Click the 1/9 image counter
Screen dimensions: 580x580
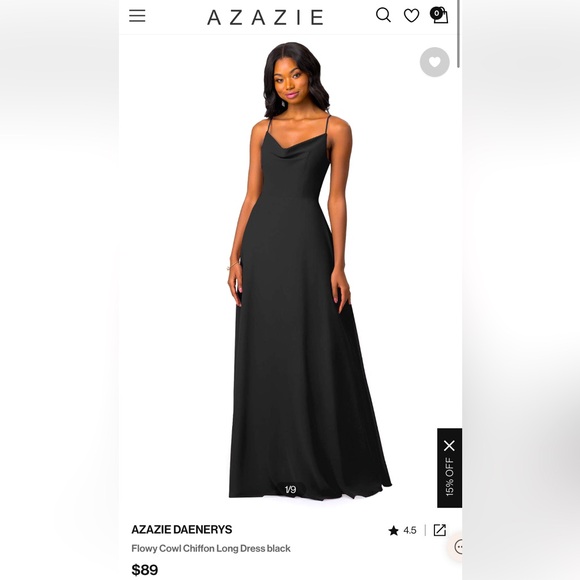click(x=290, y=490)
